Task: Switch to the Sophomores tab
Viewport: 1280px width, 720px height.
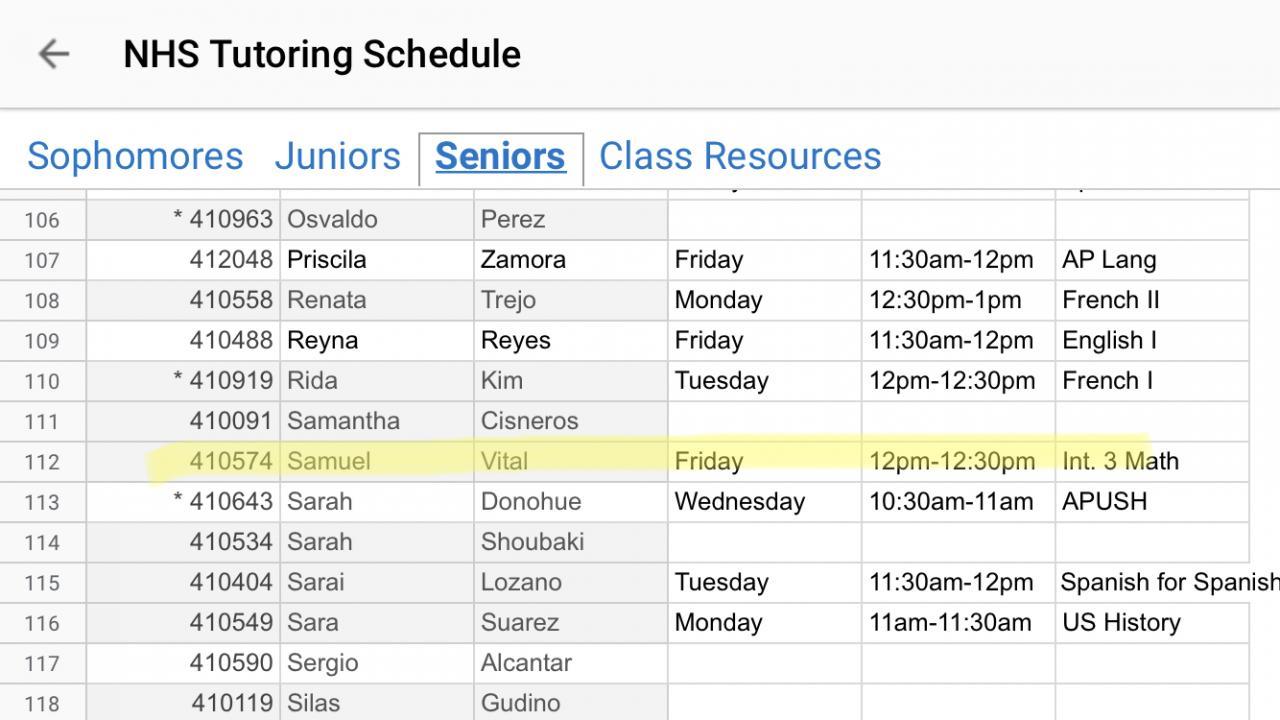Action: (x=135, y=157)
